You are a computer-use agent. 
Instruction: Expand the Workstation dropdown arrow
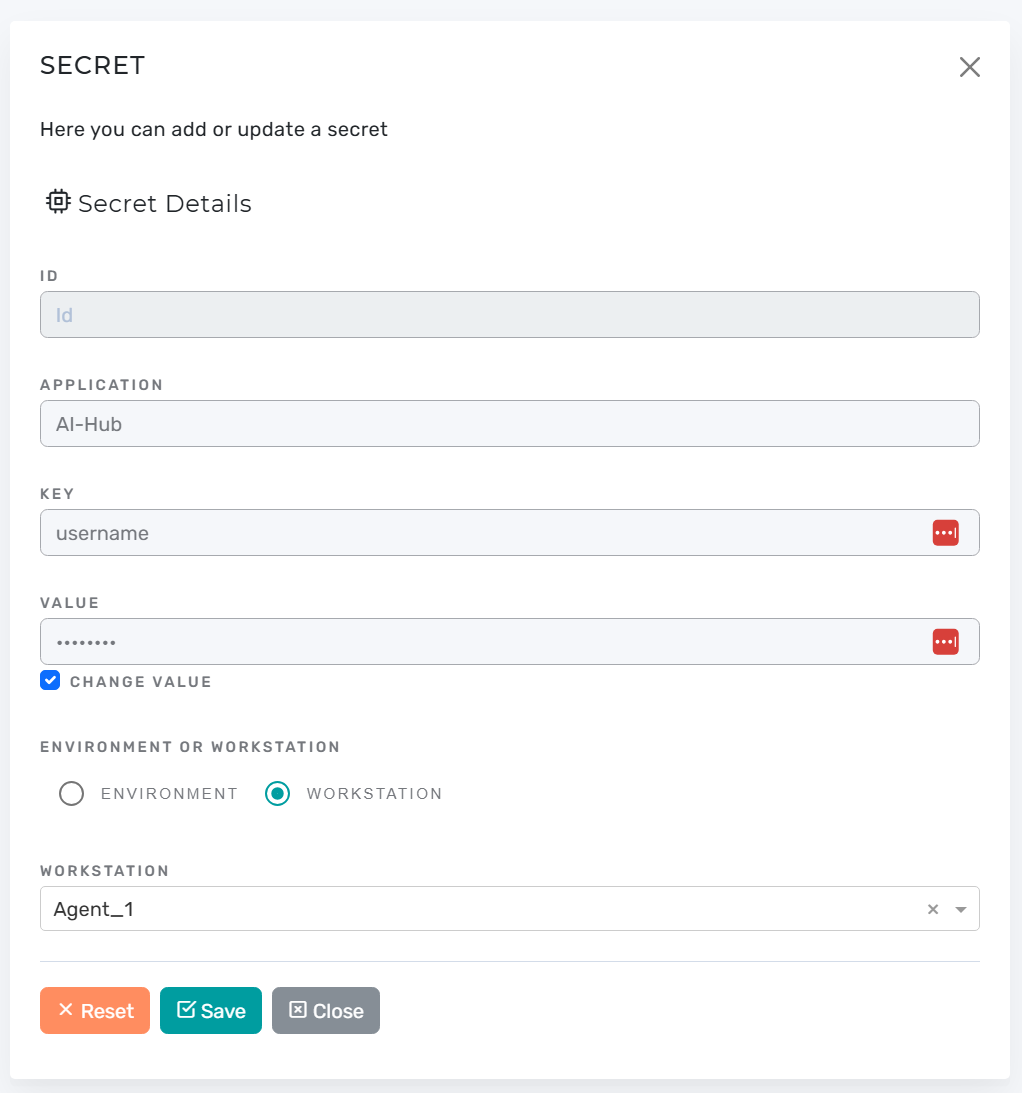[x=961, y=909]
